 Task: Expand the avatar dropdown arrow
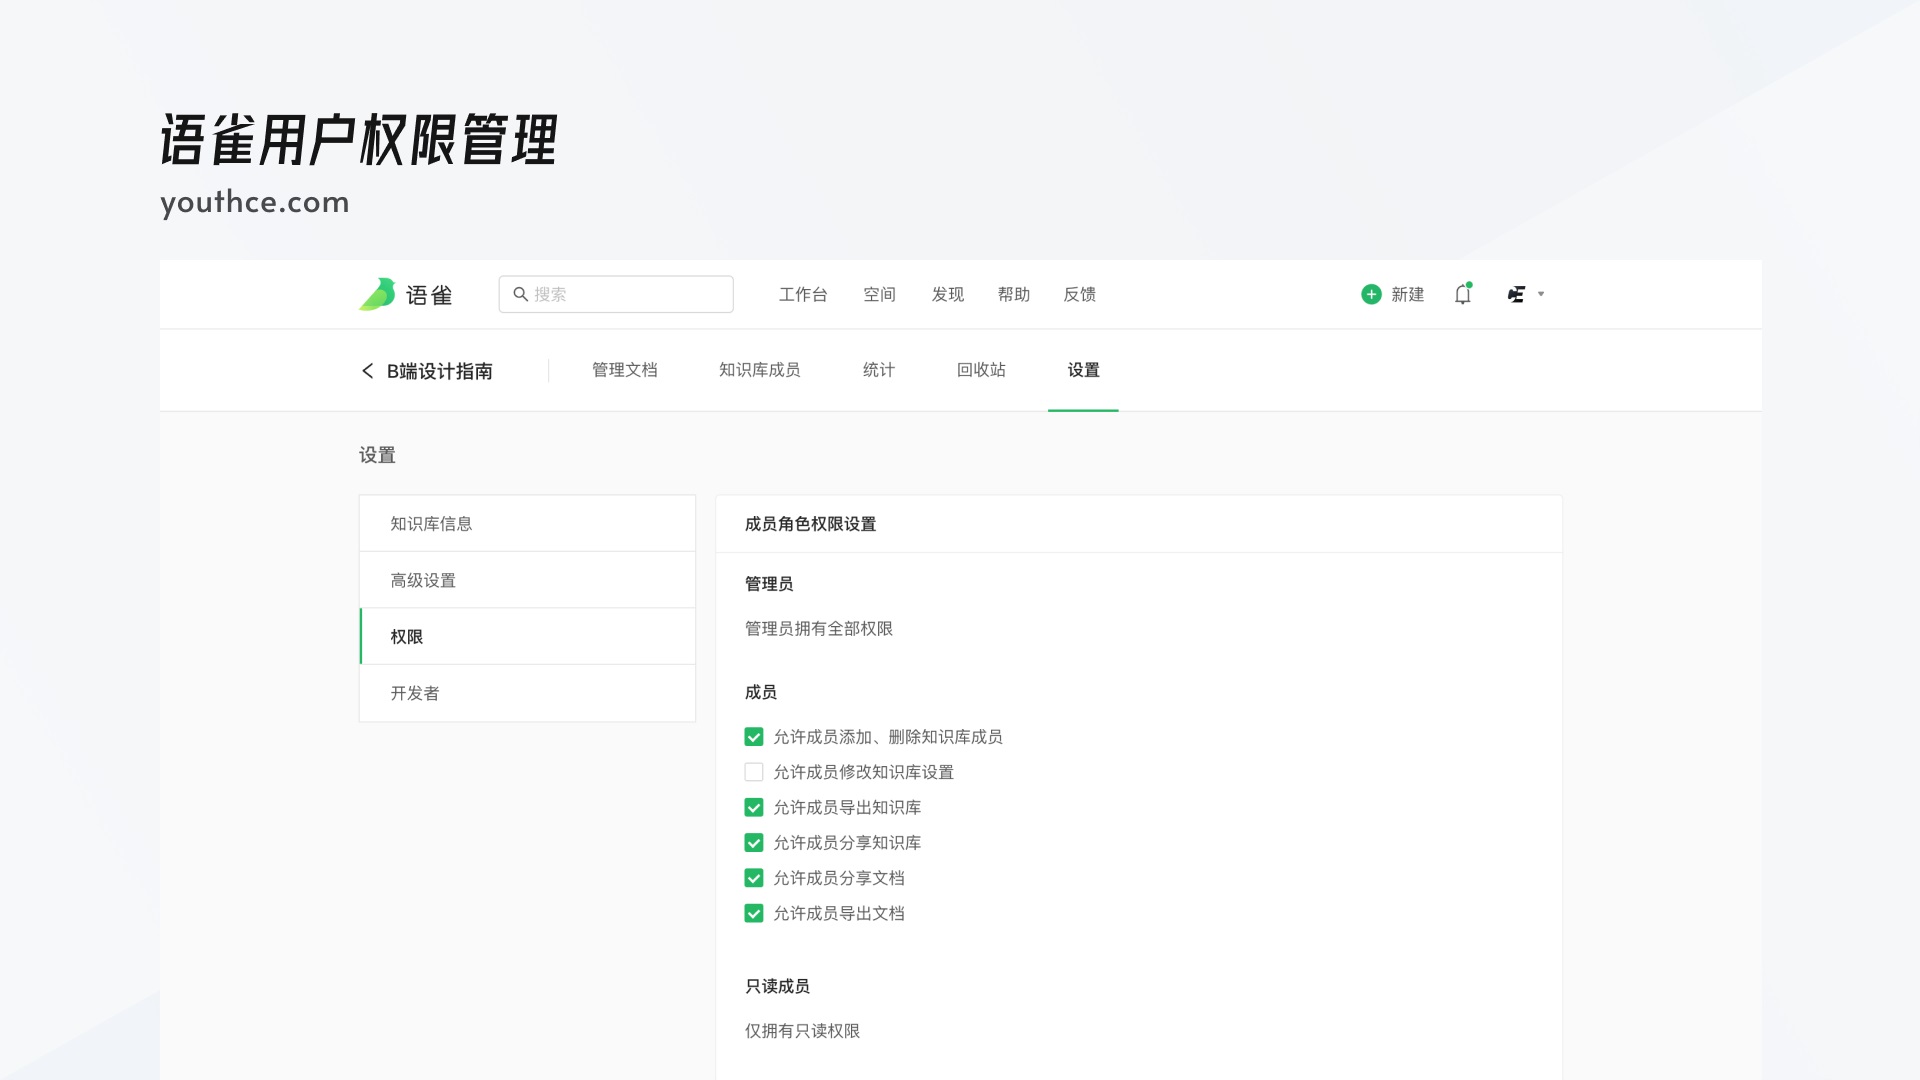(x=1541, y=294)
